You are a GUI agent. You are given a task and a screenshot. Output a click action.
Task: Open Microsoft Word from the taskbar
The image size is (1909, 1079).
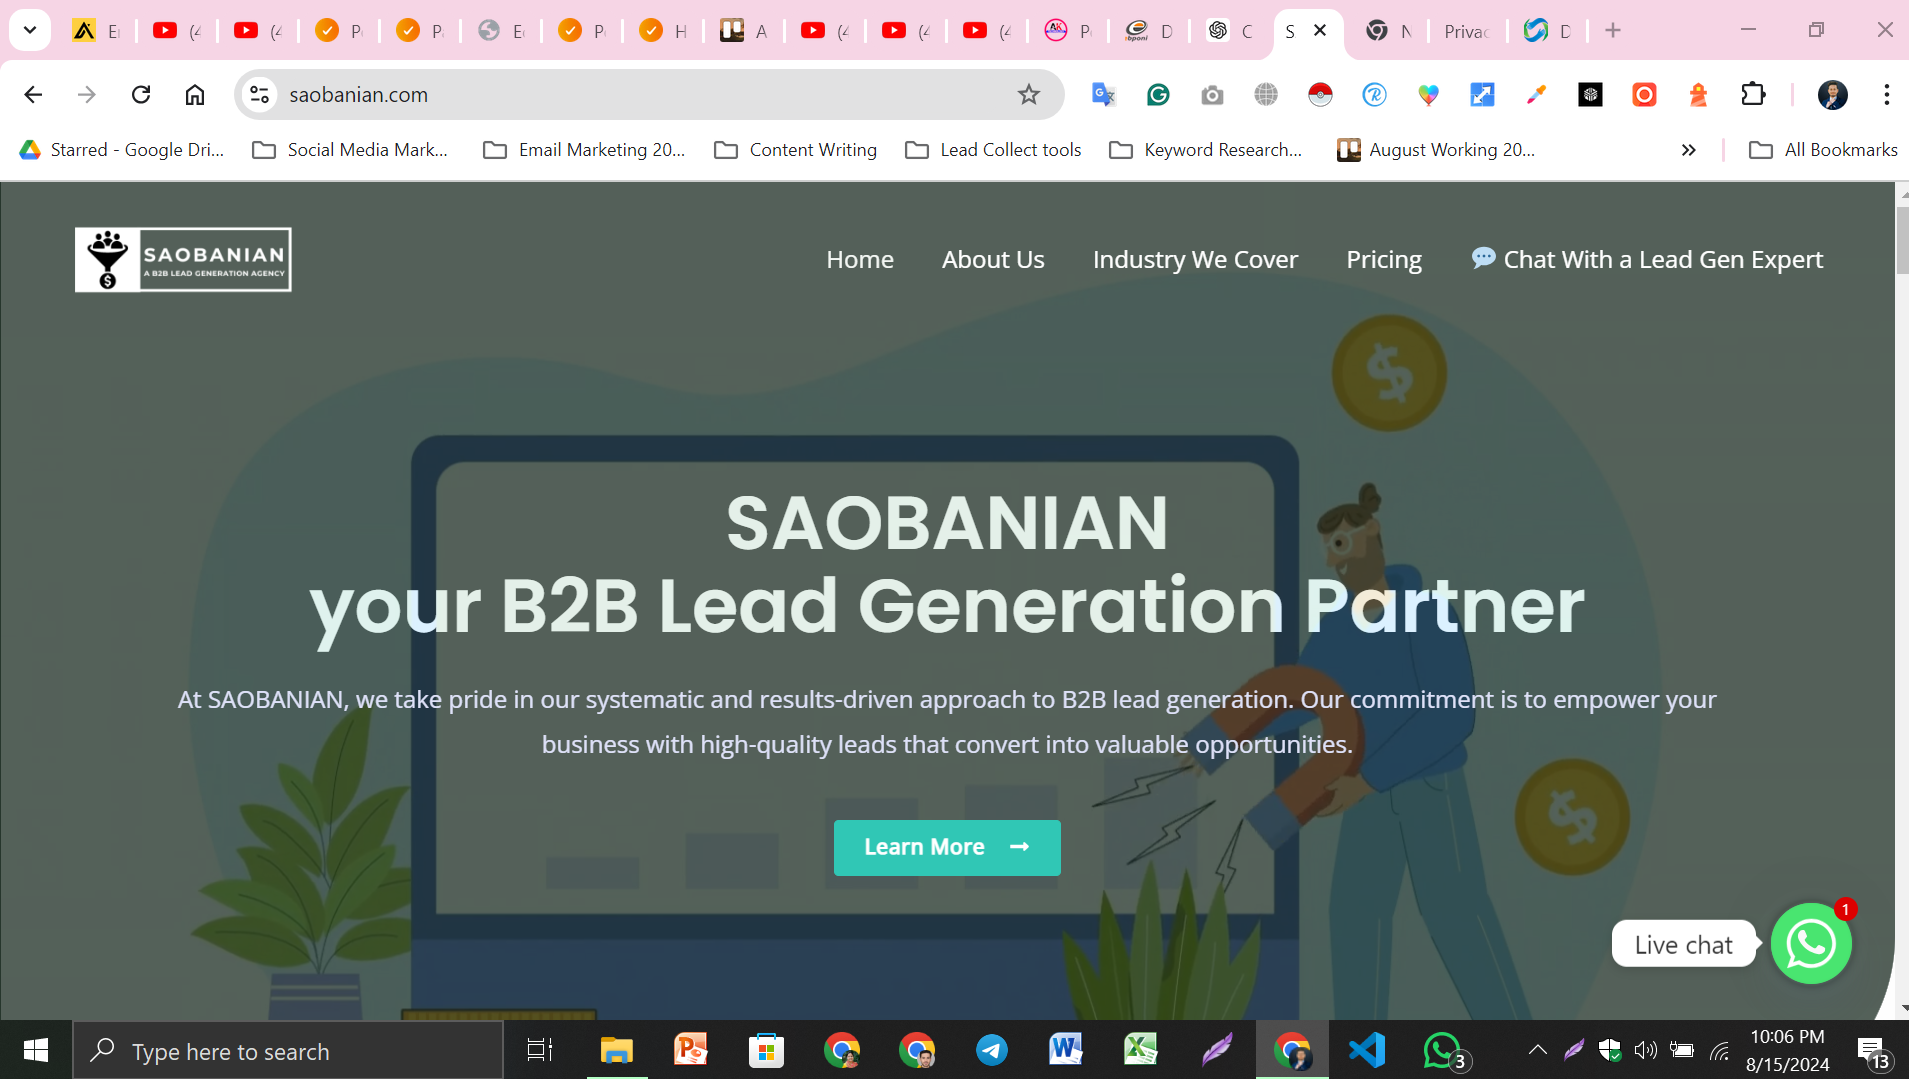[1066, 1050]
